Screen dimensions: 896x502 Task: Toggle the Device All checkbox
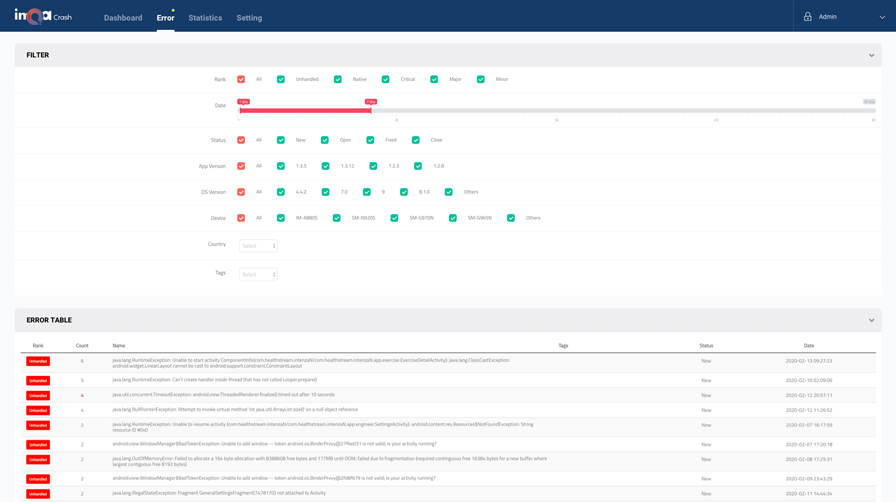[x=241, y=218]
